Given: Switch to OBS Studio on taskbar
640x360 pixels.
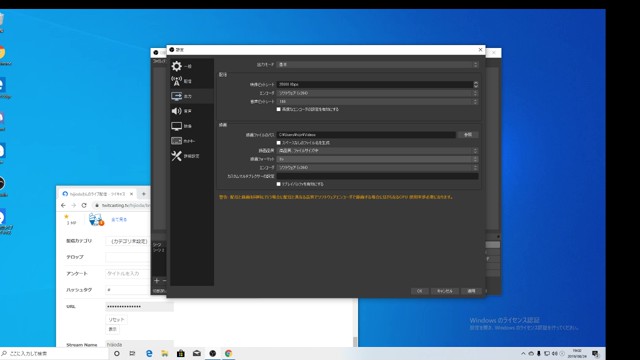Looking at the screenshot, I should (213, 353).
